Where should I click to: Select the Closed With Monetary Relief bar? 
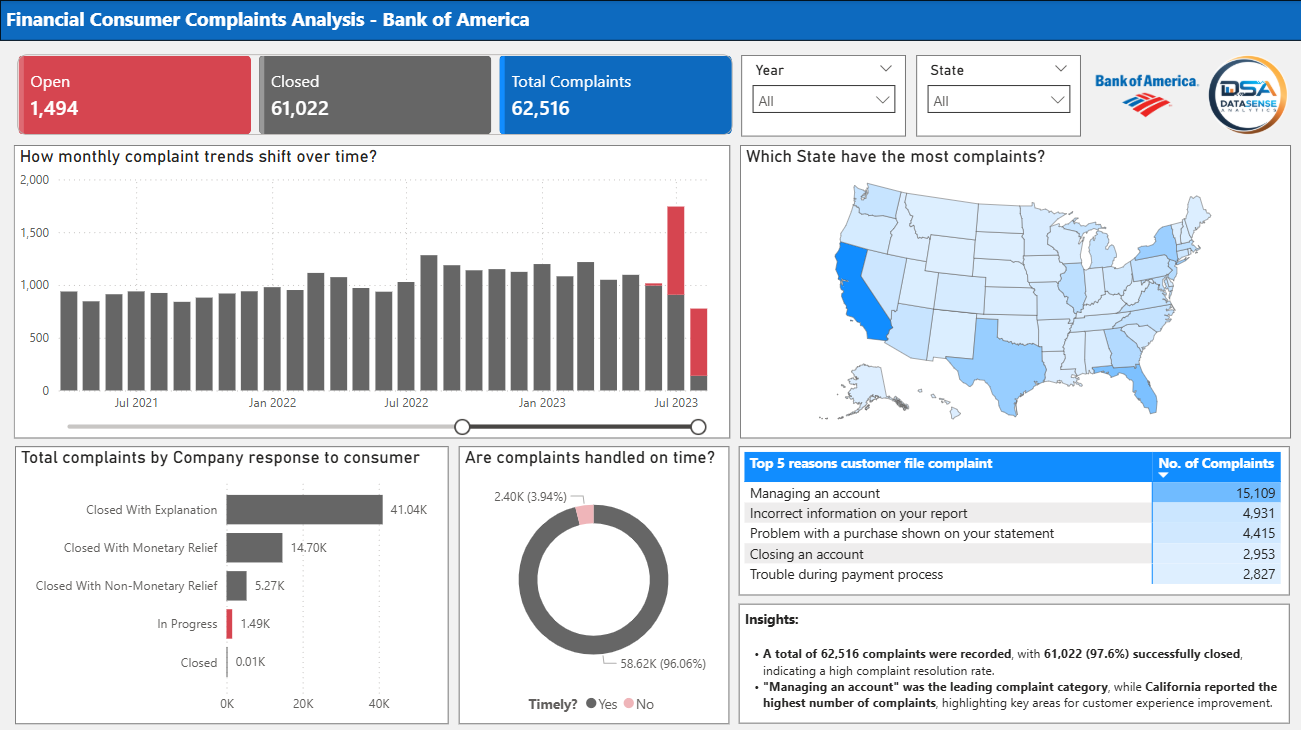click(254, 547)
